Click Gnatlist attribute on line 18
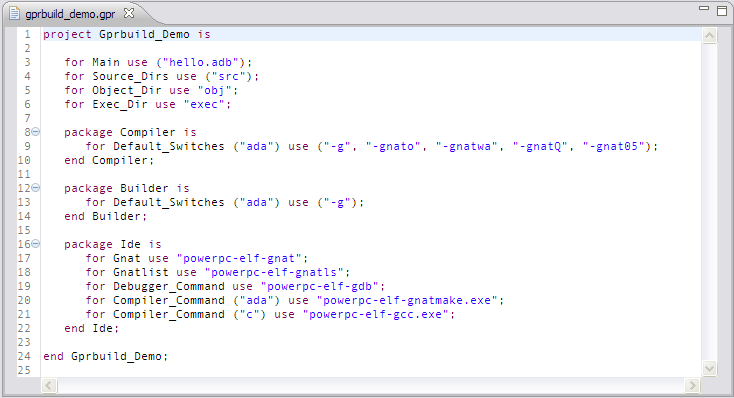Image resolution: width=734 pixels, height=398 pixels. pos(140,273)
